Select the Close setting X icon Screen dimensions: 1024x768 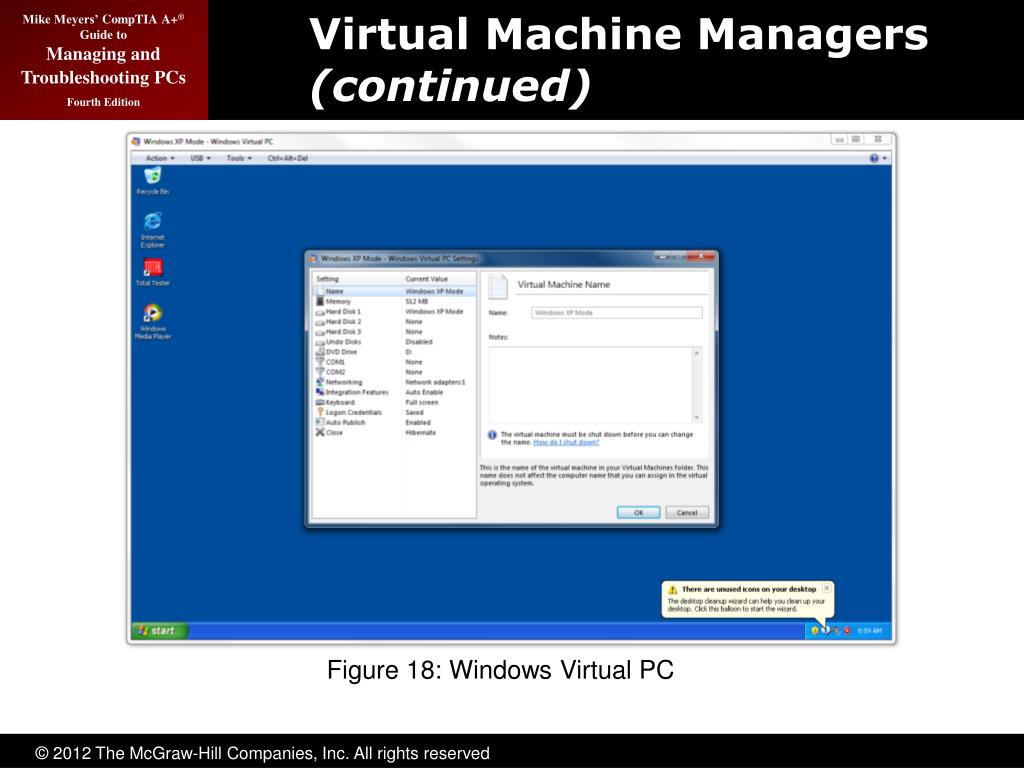click(320, 432)
